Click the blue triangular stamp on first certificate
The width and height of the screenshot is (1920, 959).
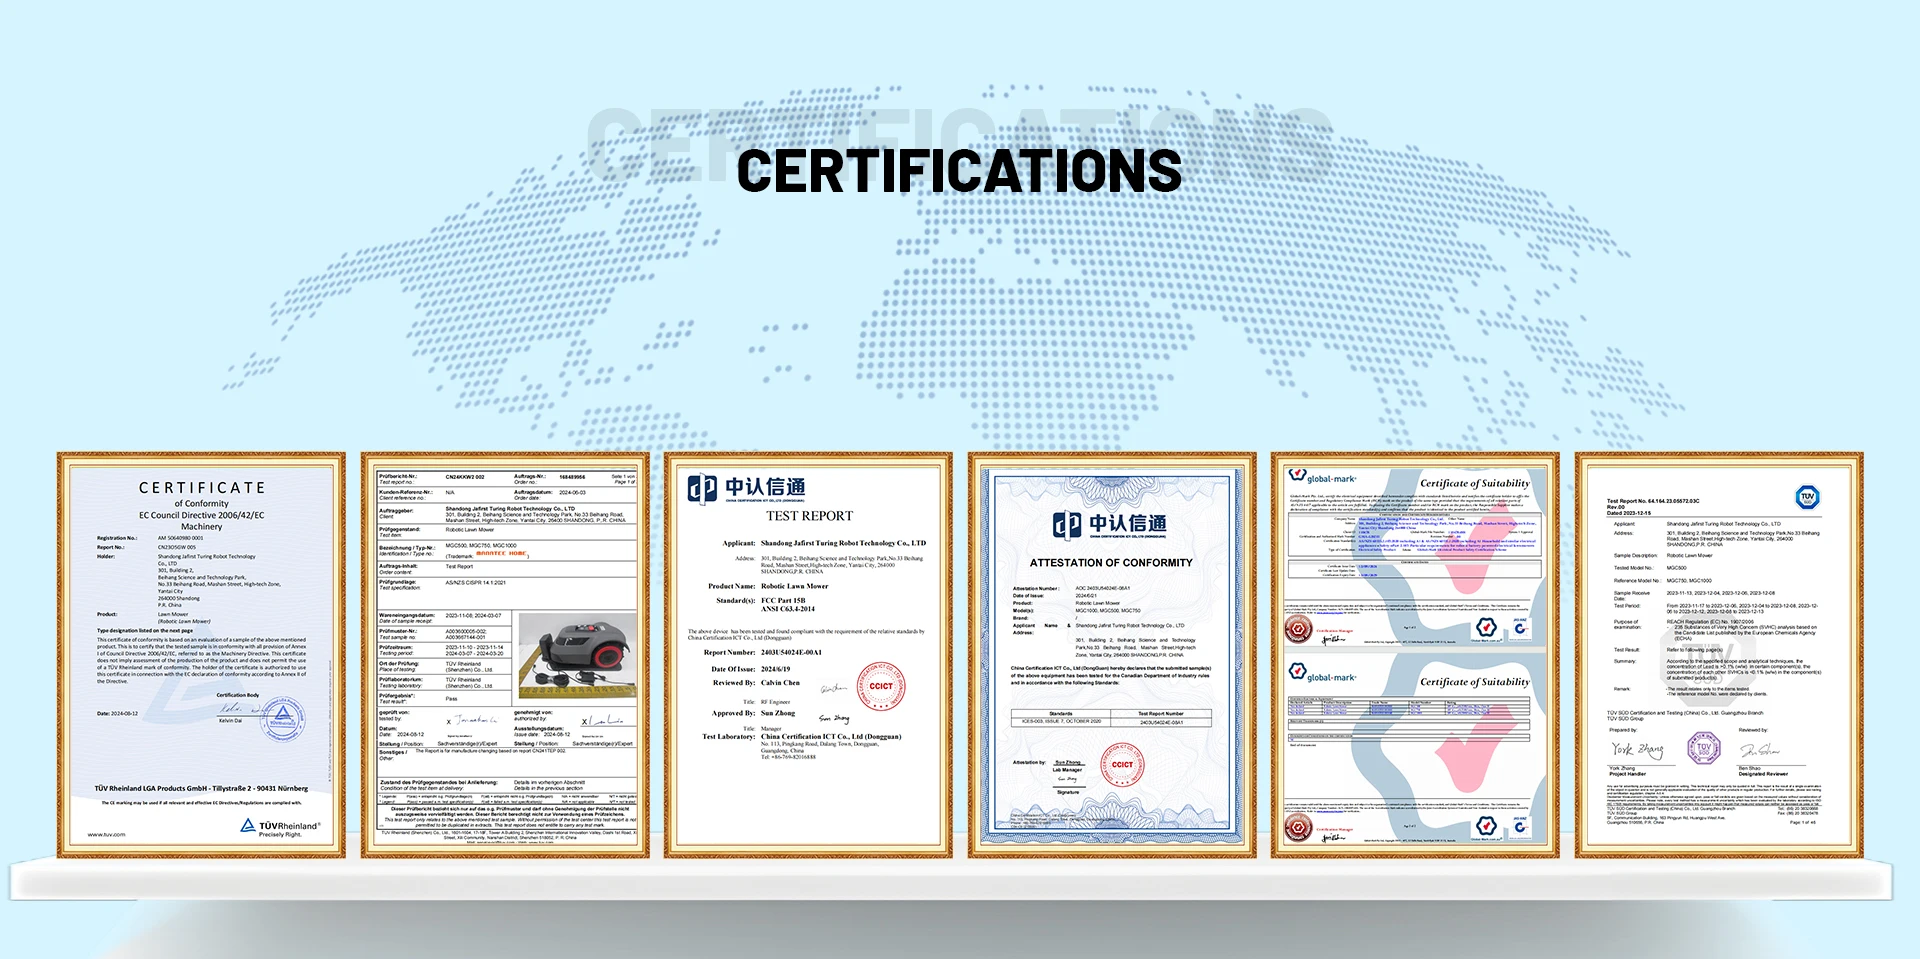(x=283, y=719)
